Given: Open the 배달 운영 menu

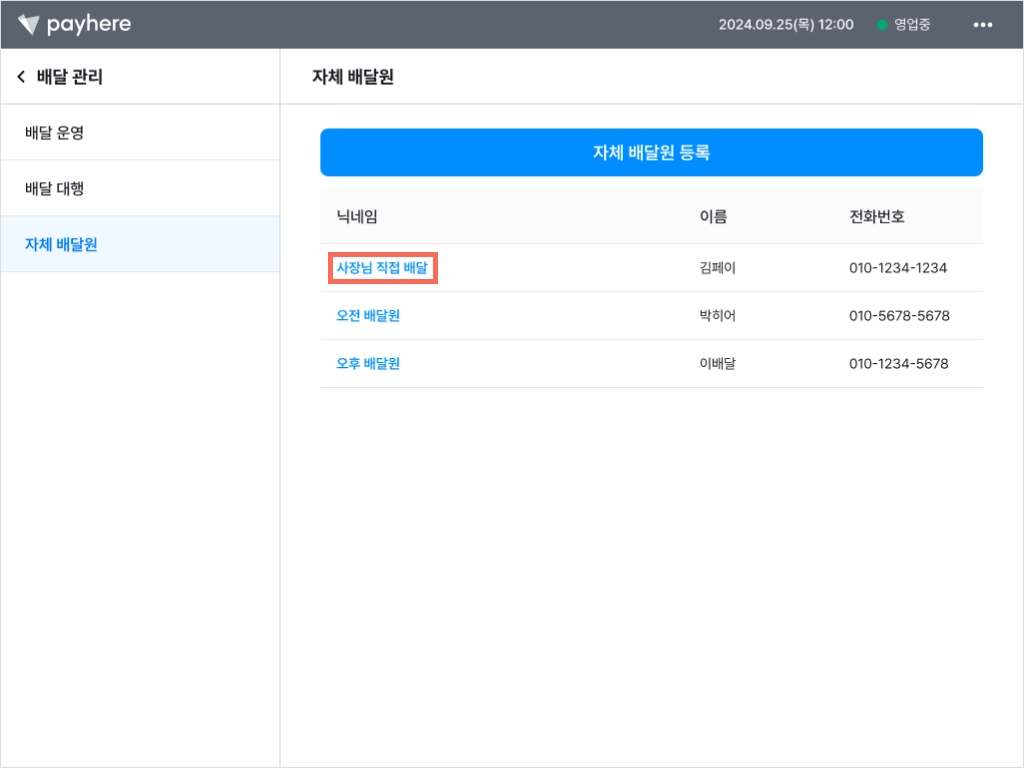Looking at the screenshot, I should pos(140,133).
